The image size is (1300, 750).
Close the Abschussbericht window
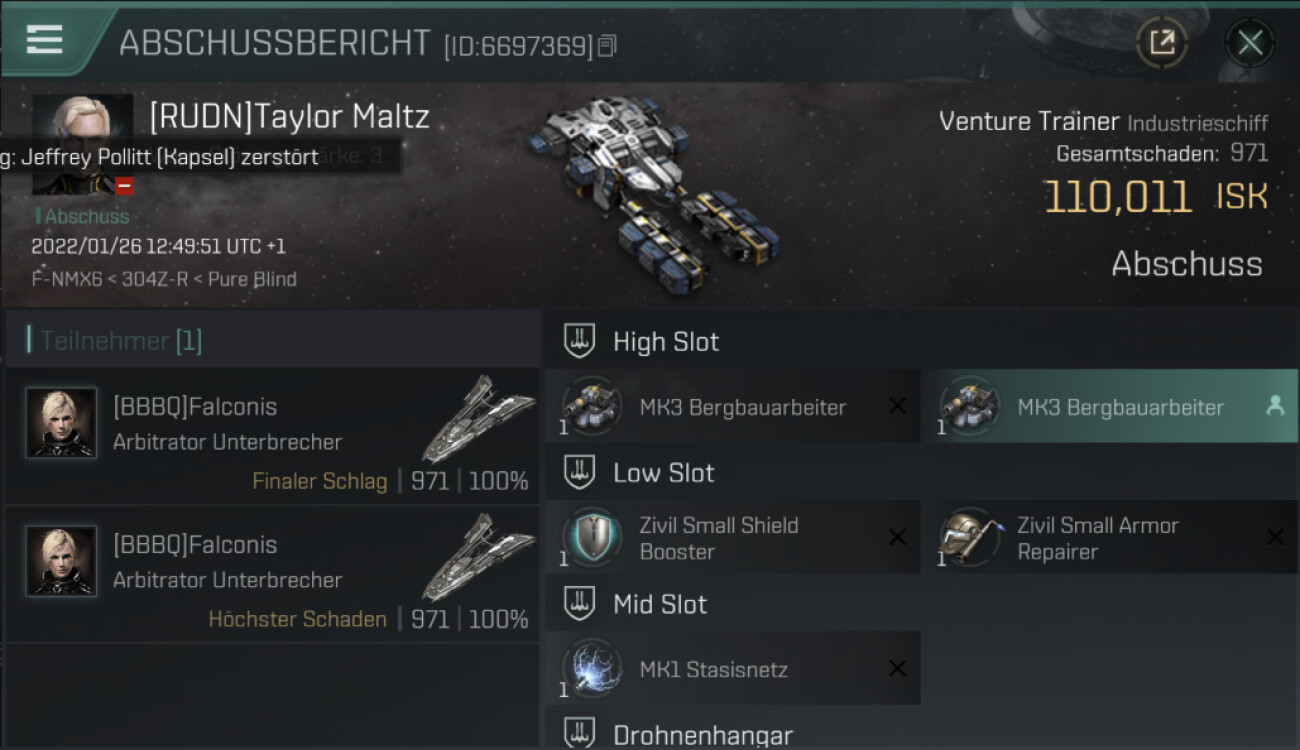point(1250,43)
